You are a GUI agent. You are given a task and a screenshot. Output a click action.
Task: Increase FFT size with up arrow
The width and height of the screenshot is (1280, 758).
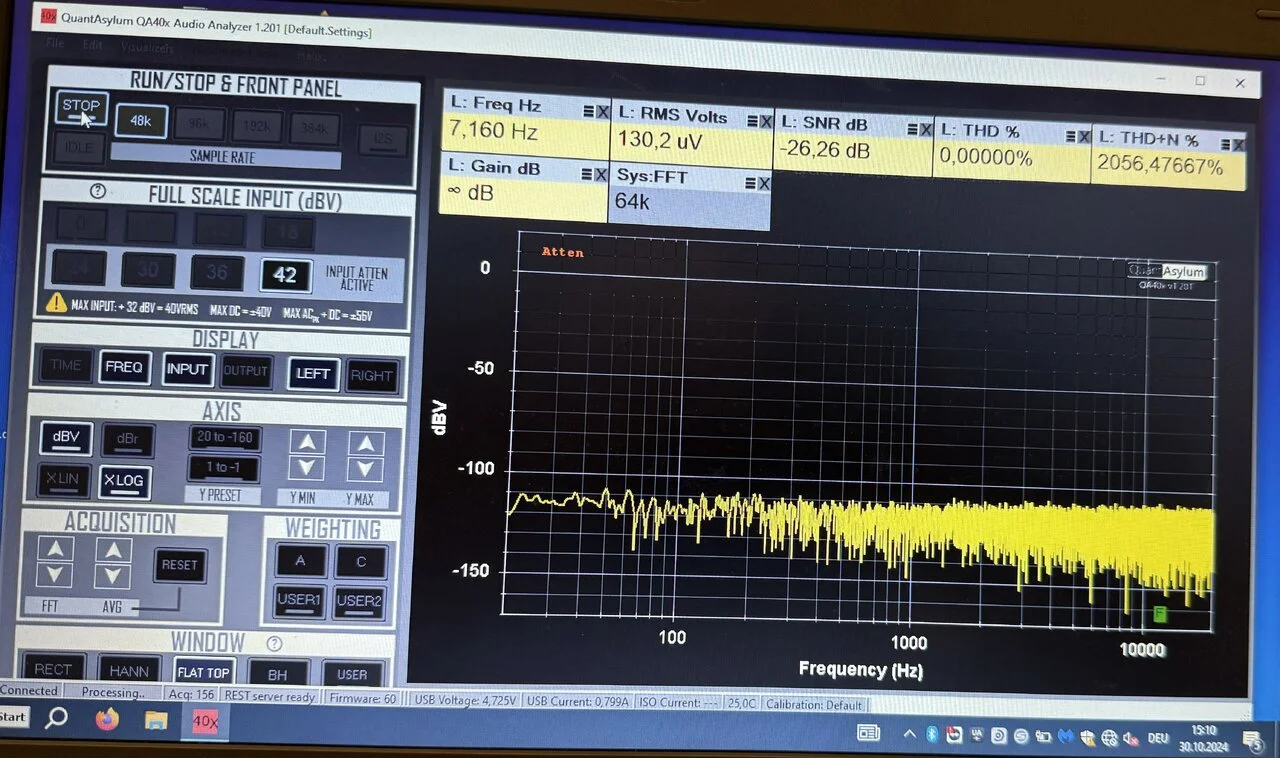point(55,549)
